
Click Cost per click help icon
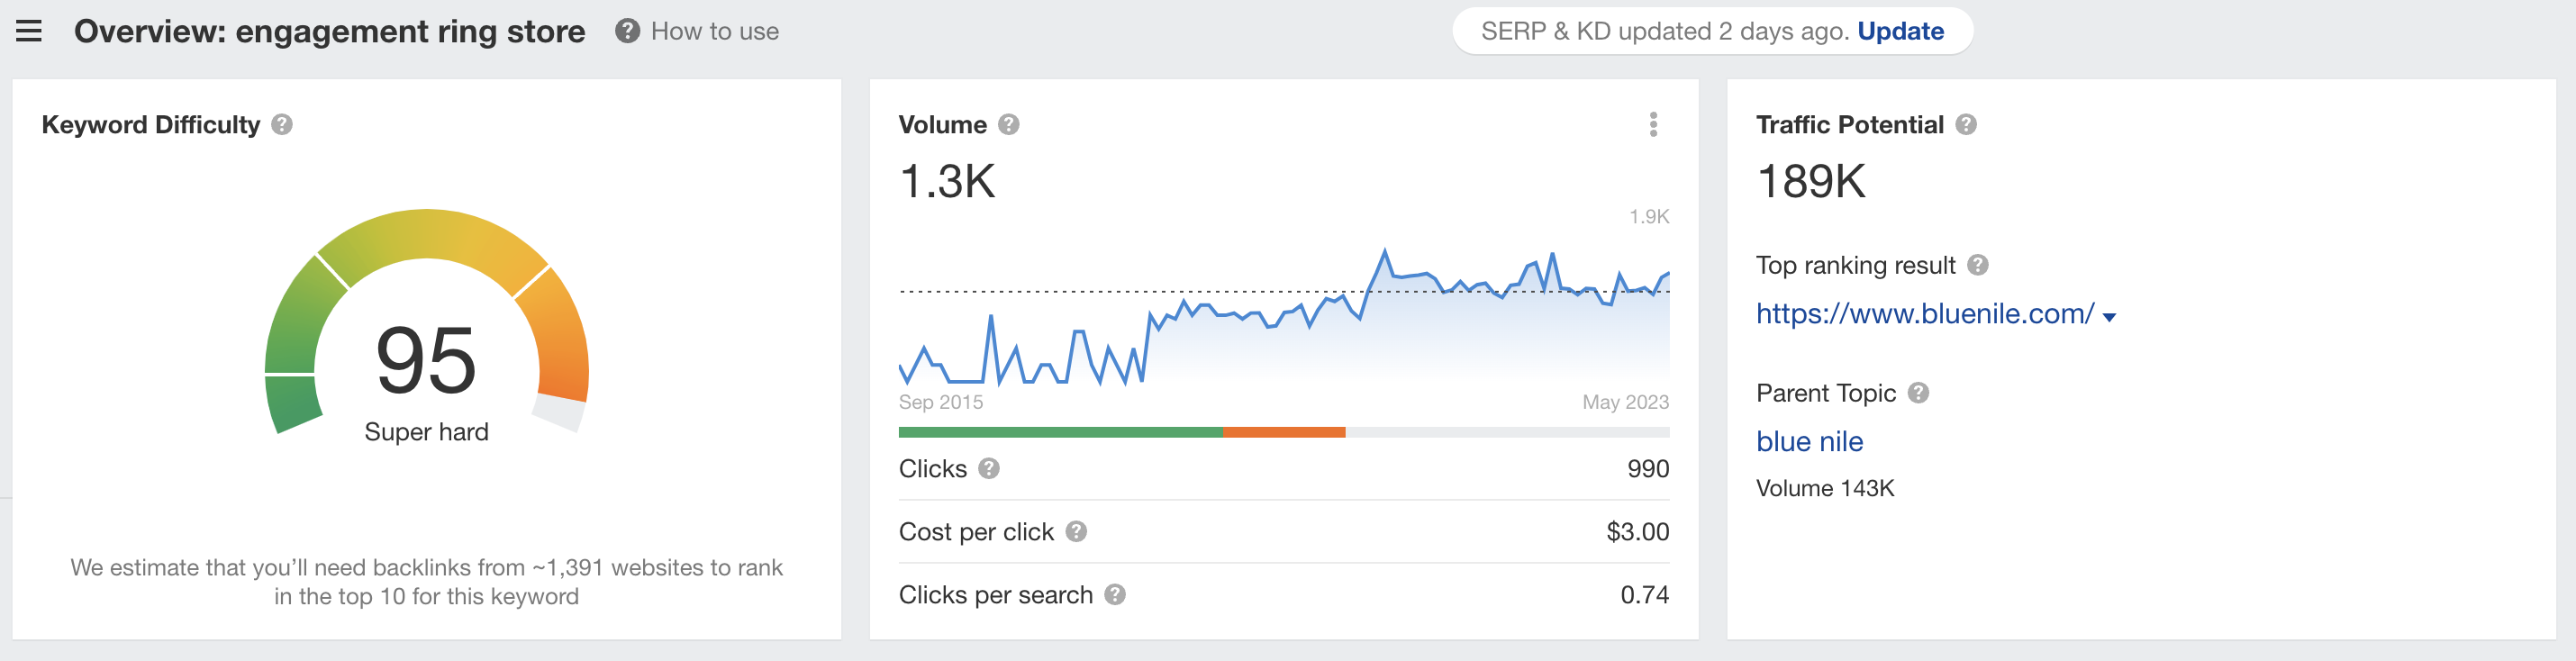click(x=1075, y=532)
